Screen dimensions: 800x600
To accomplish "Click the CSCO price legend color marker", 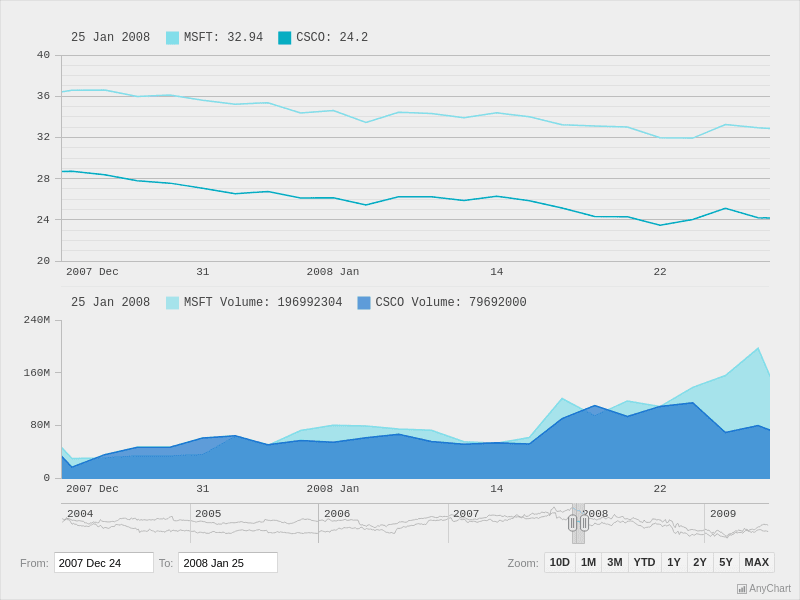I will pos(285,38).
